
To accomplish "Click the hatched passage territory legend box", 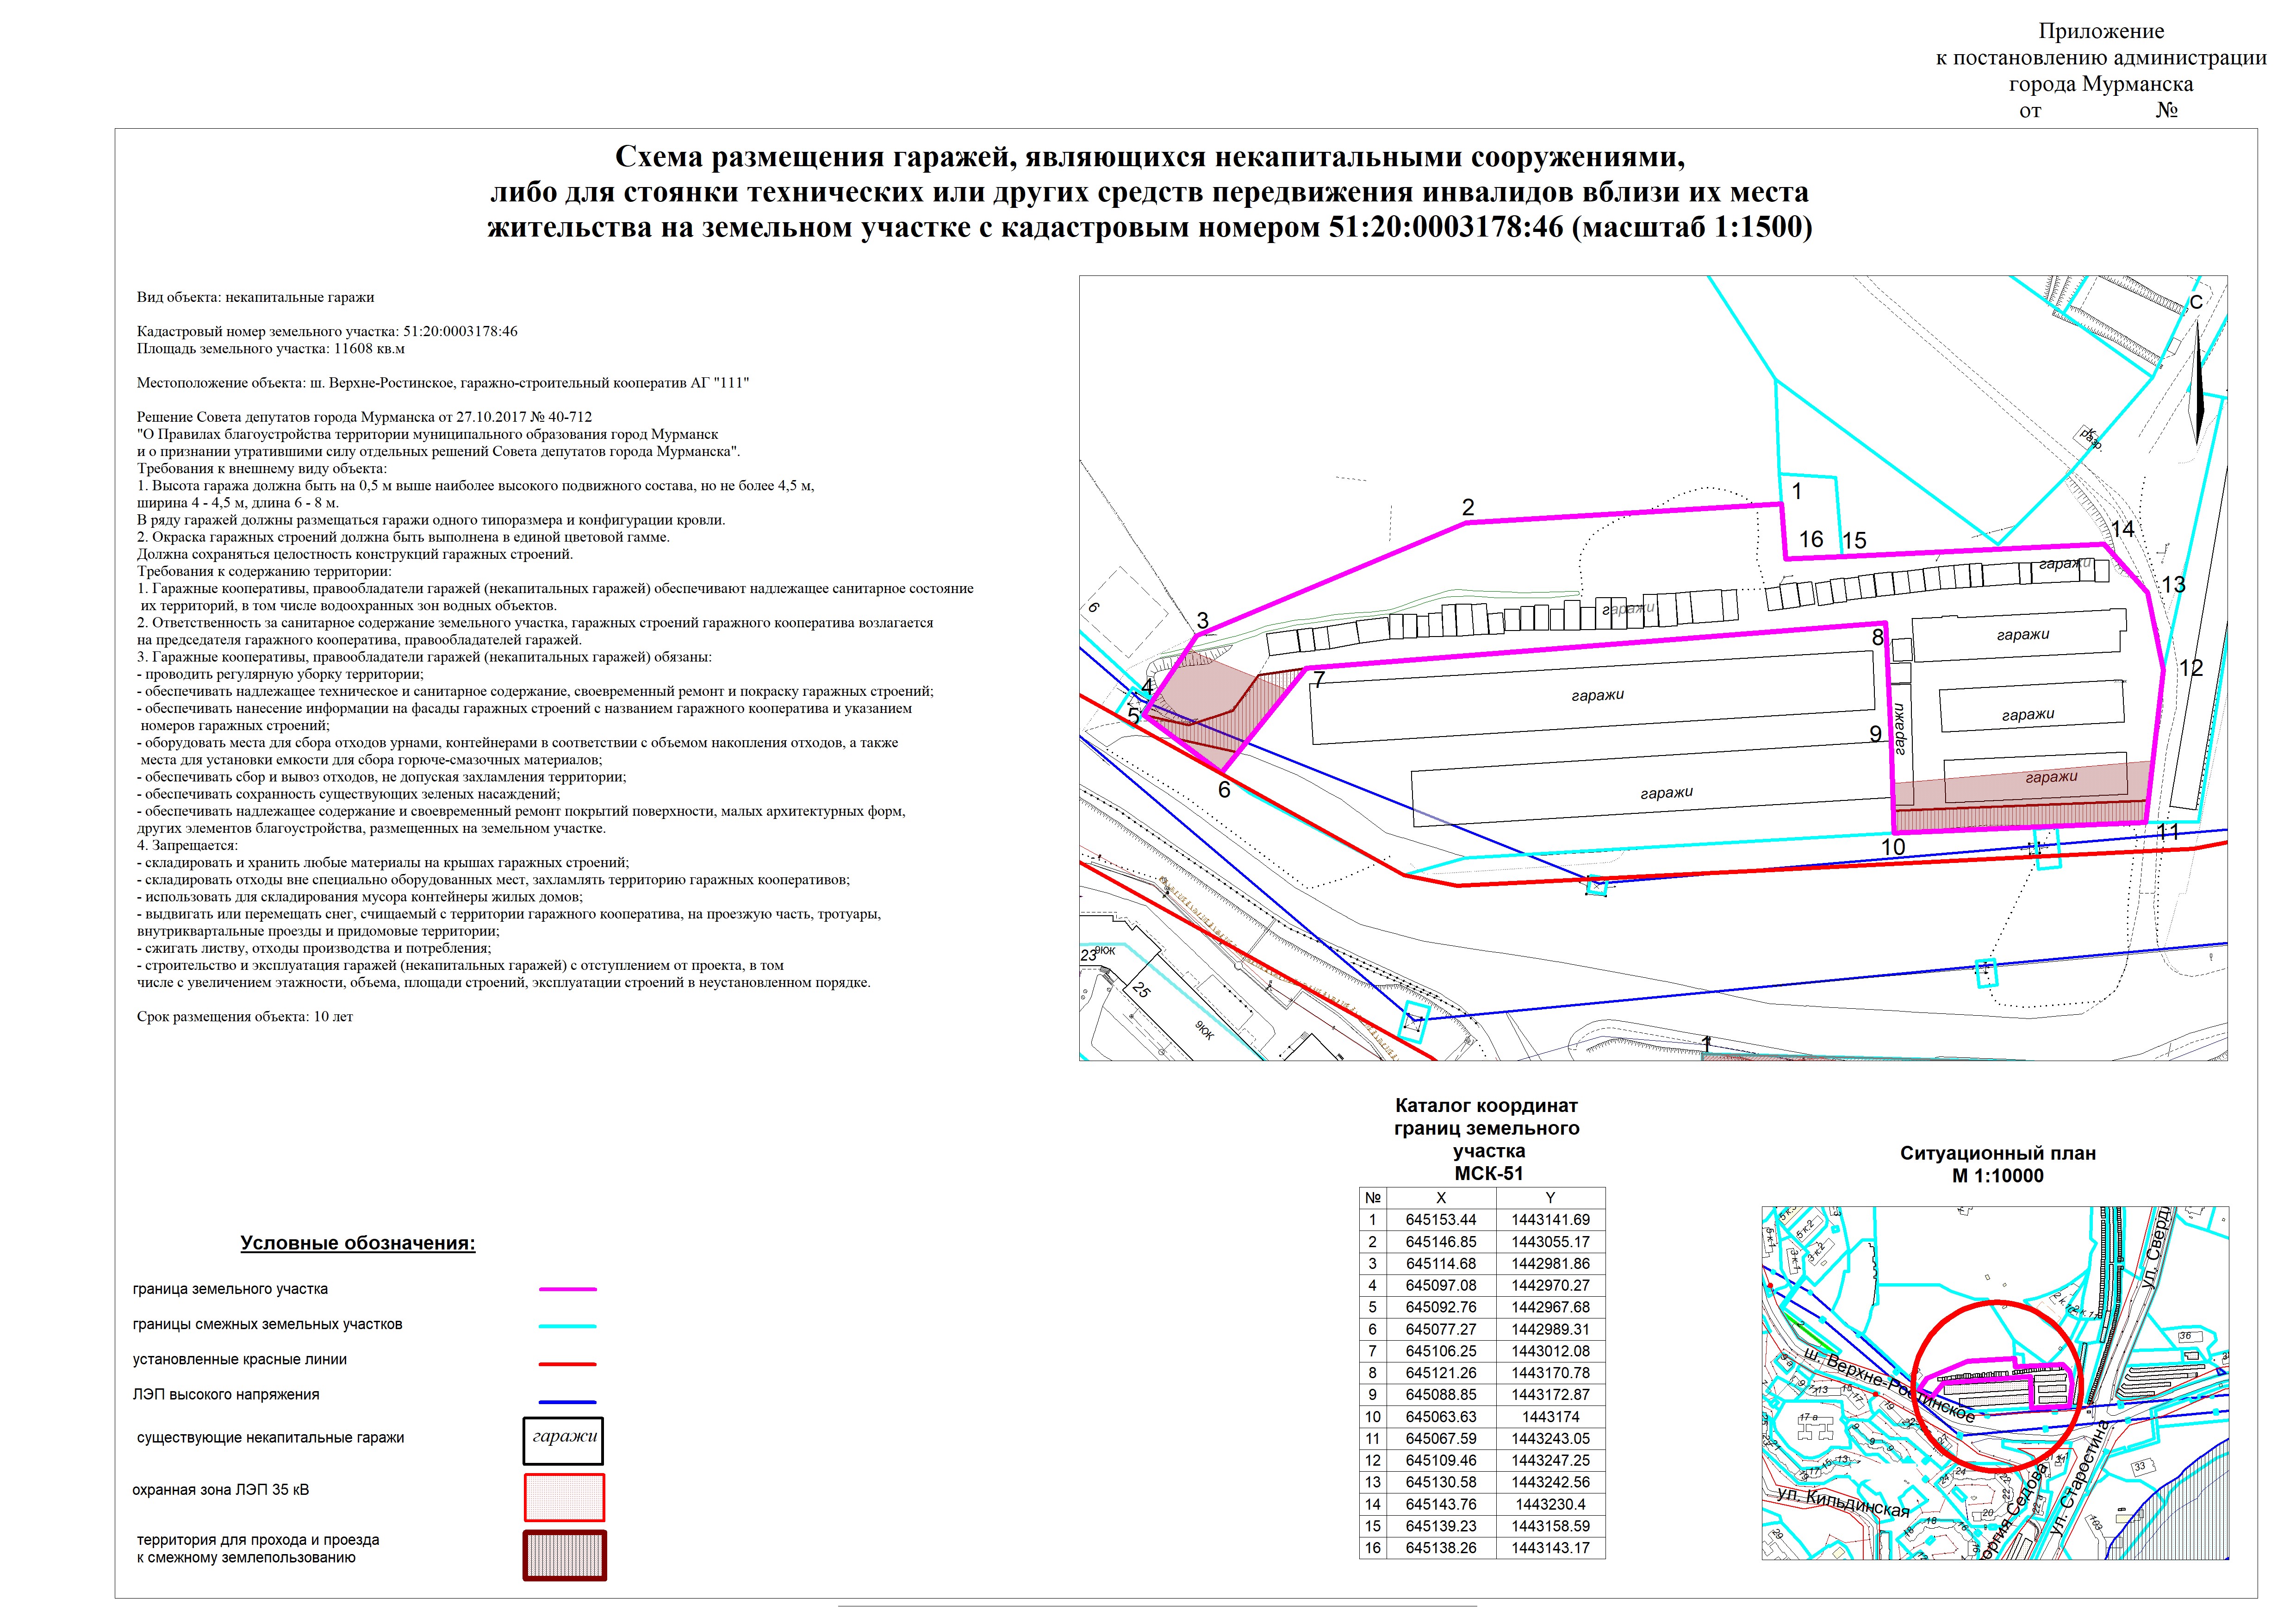I will tap(564, 1556).
